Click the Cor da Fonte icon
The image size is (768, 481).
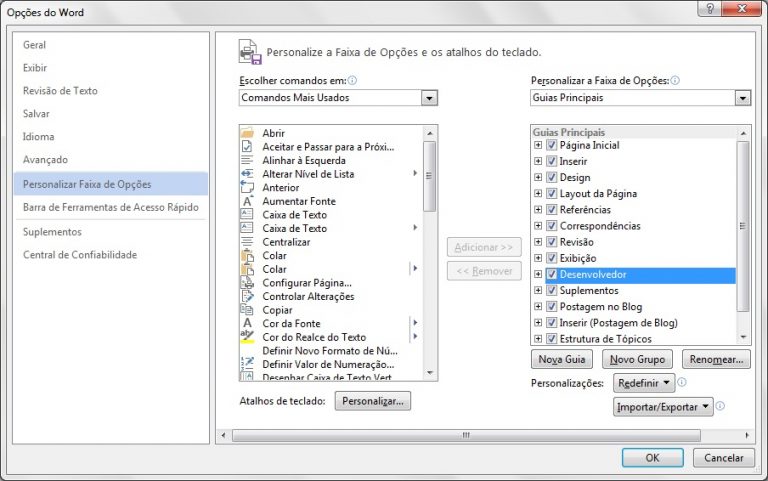click(x=247, y=323)
